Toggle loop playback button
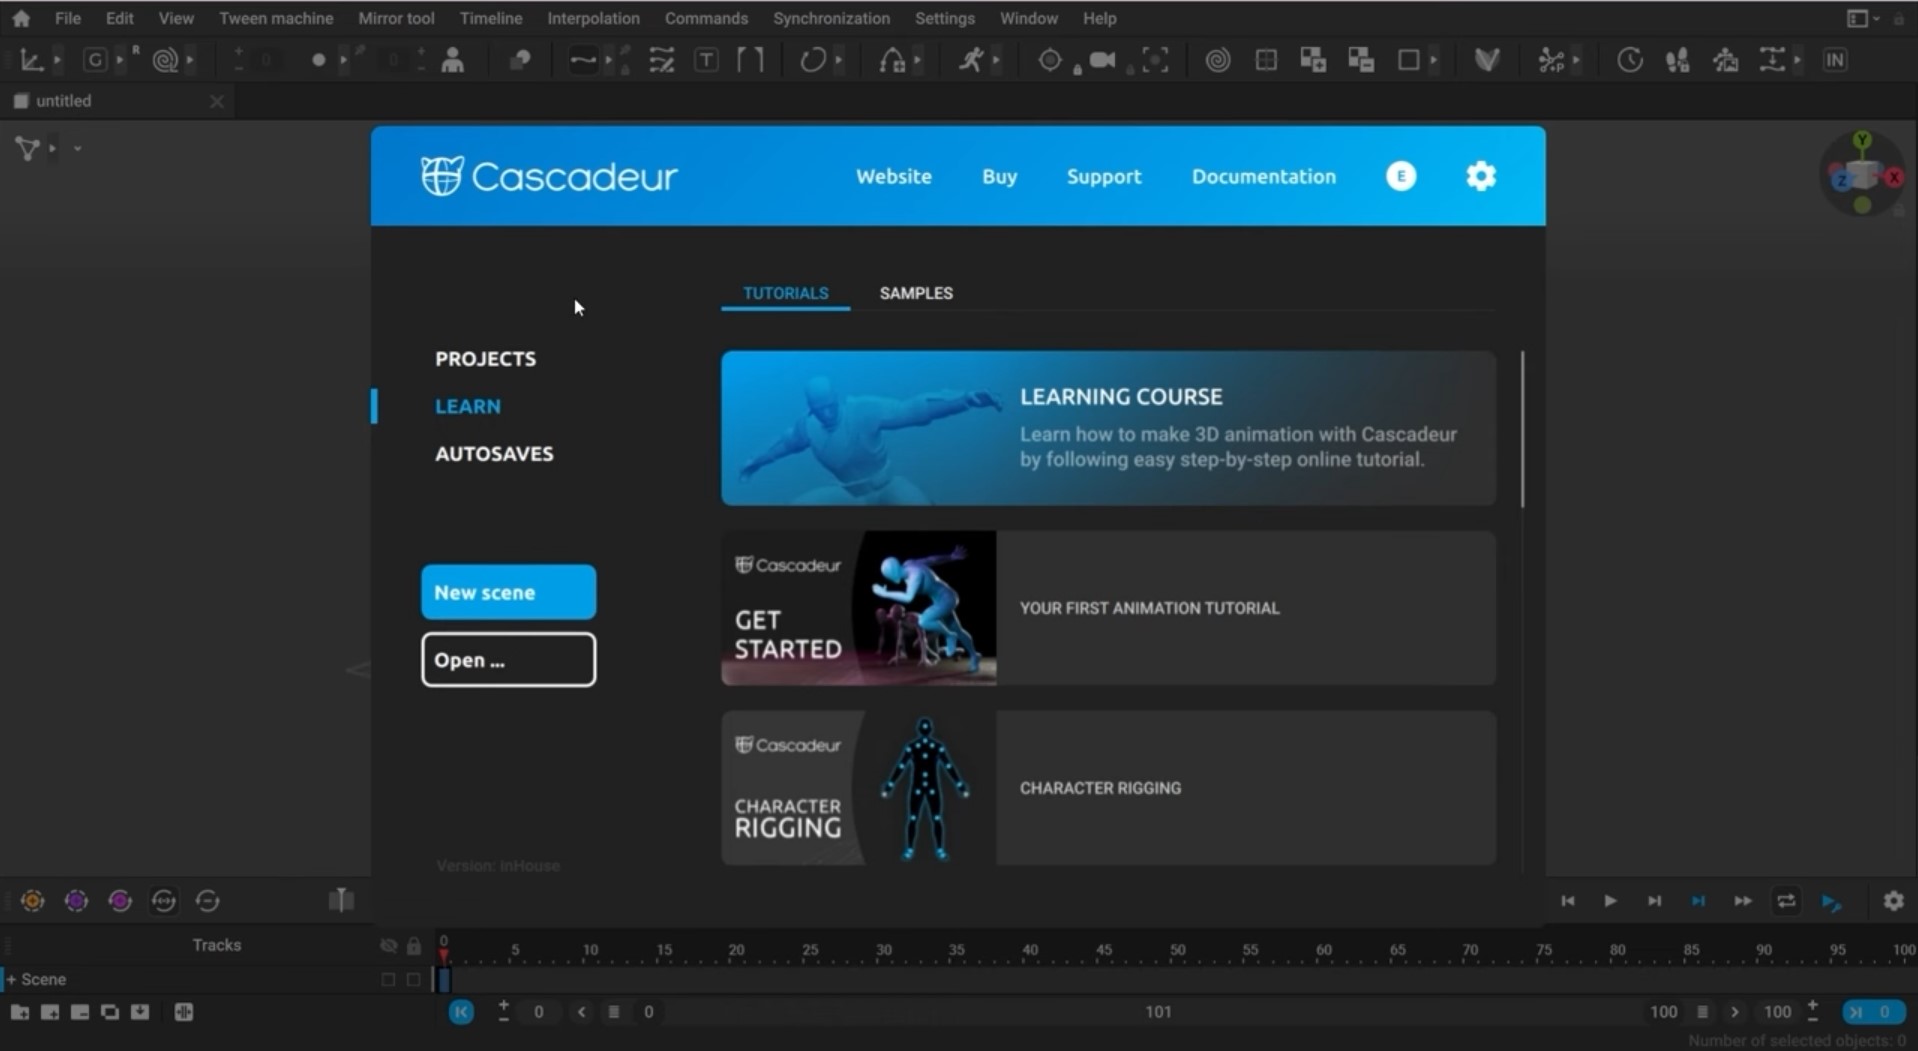The width and height of the screenshot is (1918, 1051). tap(1786, 901)
